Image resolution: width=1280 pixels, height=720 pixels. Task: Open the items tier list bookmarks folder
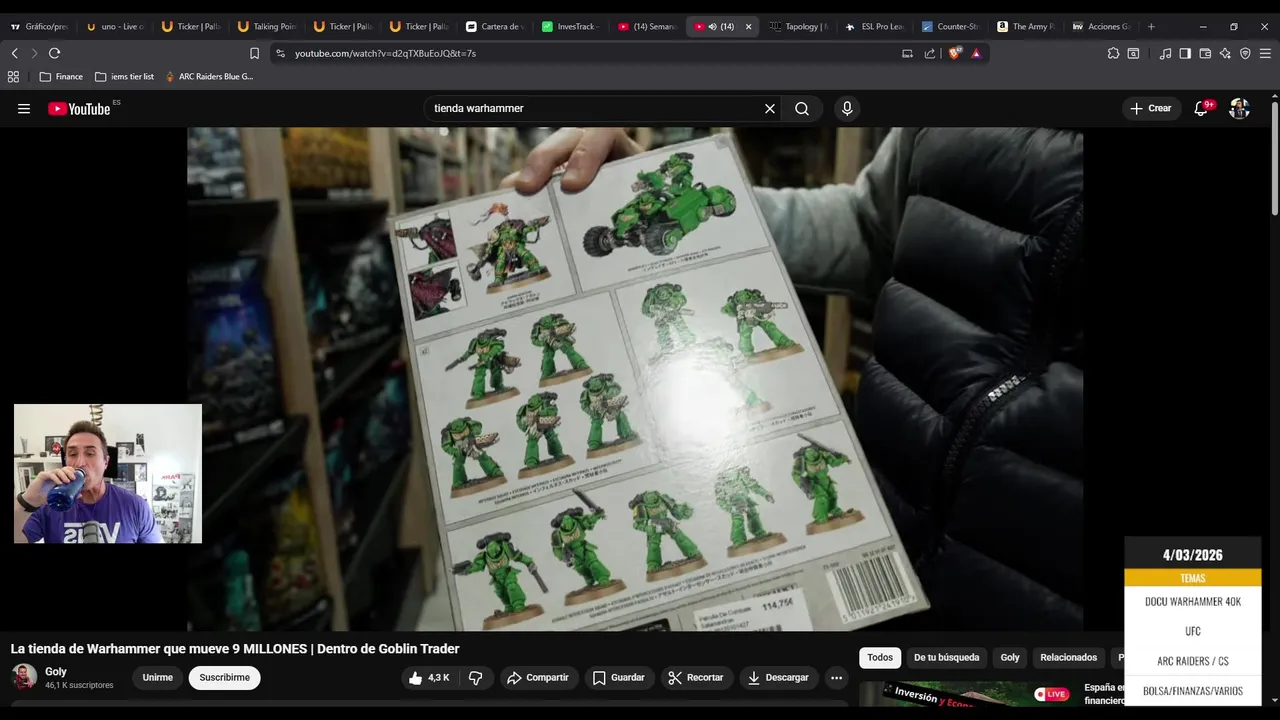(124, 76)
